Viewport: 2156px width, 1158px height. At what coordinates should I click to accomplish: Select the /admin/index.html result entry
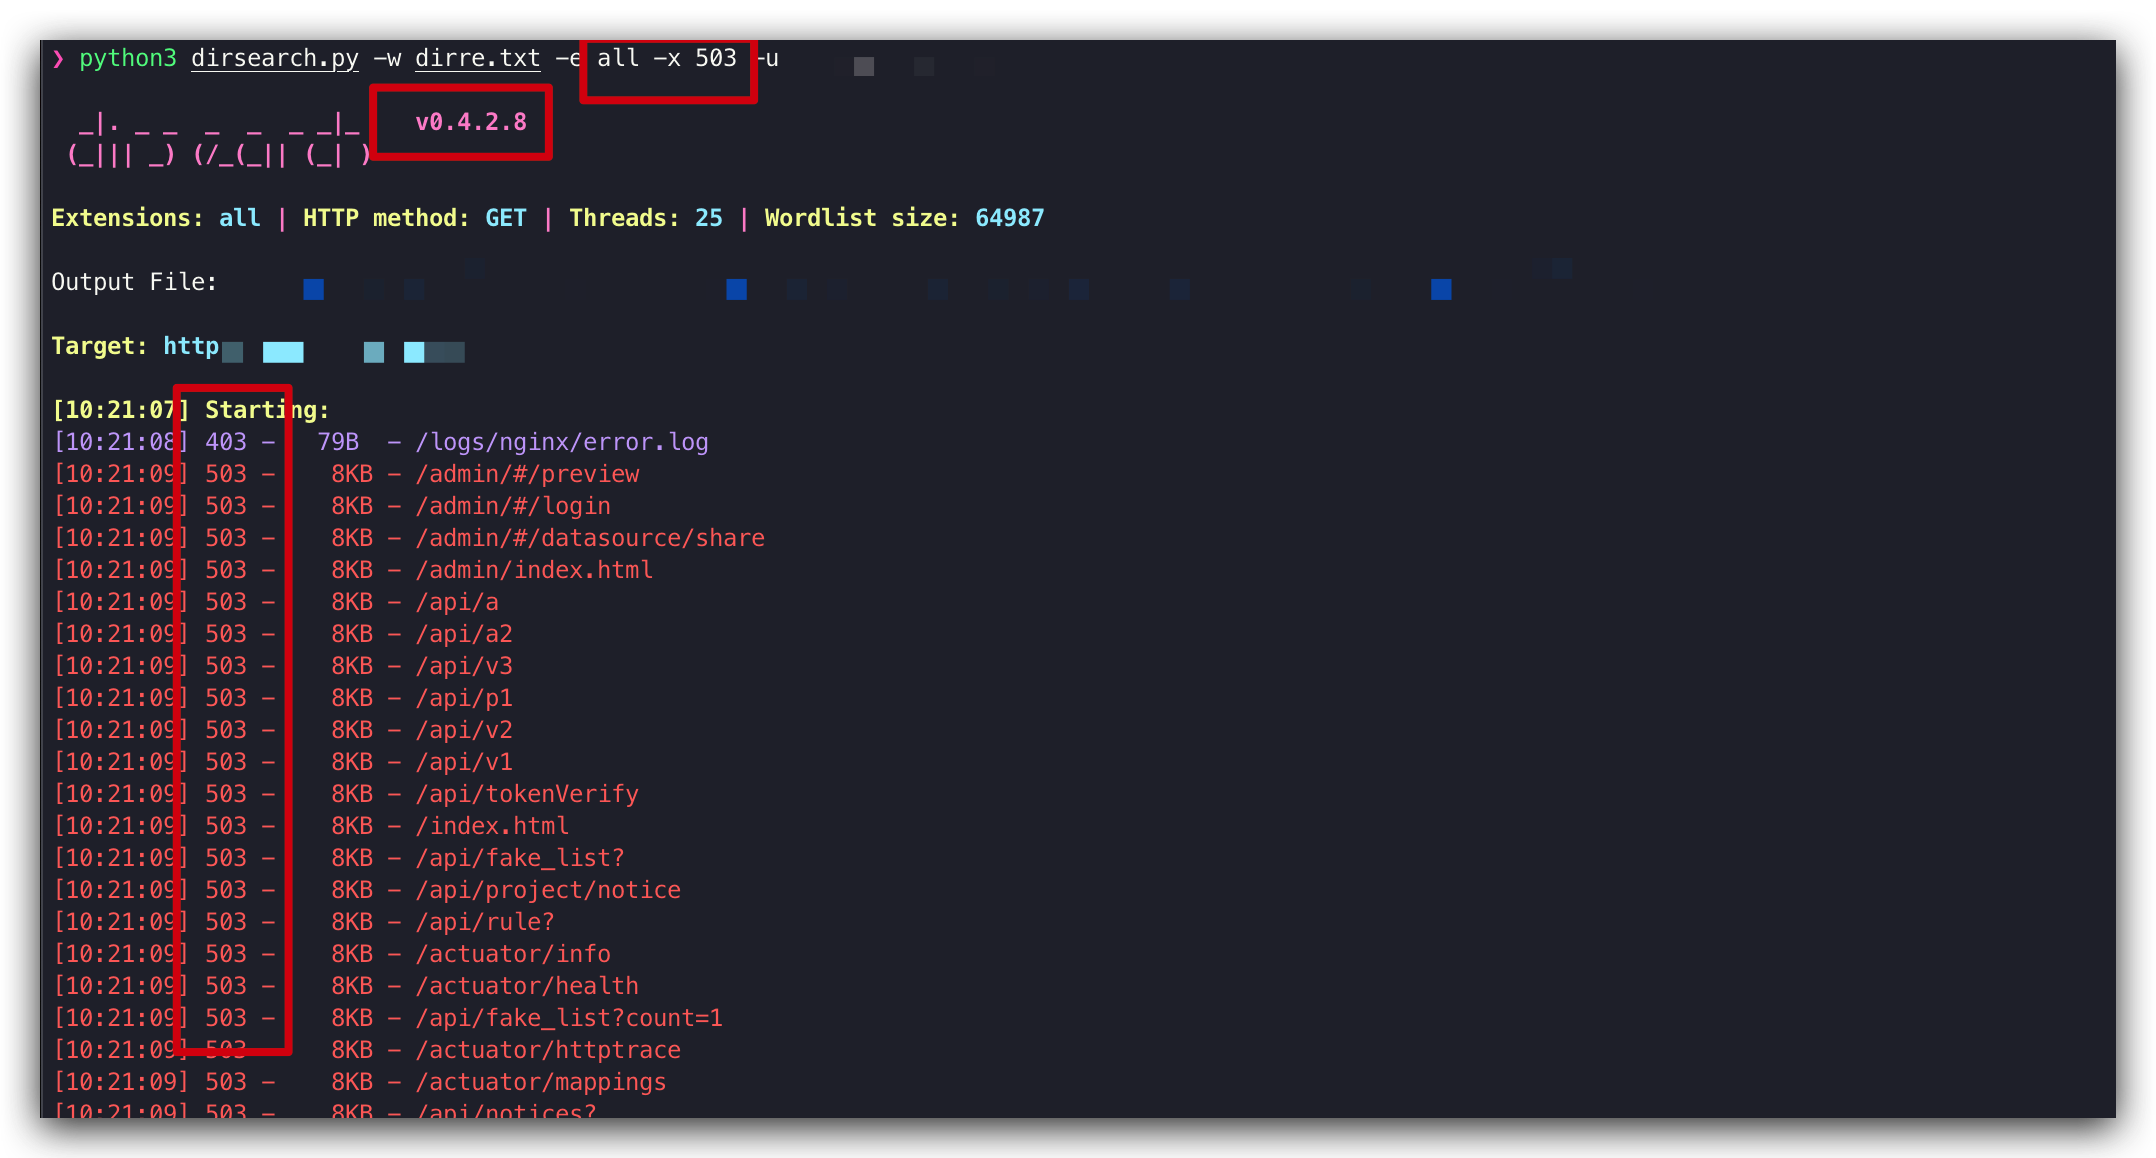click(534, 569)
